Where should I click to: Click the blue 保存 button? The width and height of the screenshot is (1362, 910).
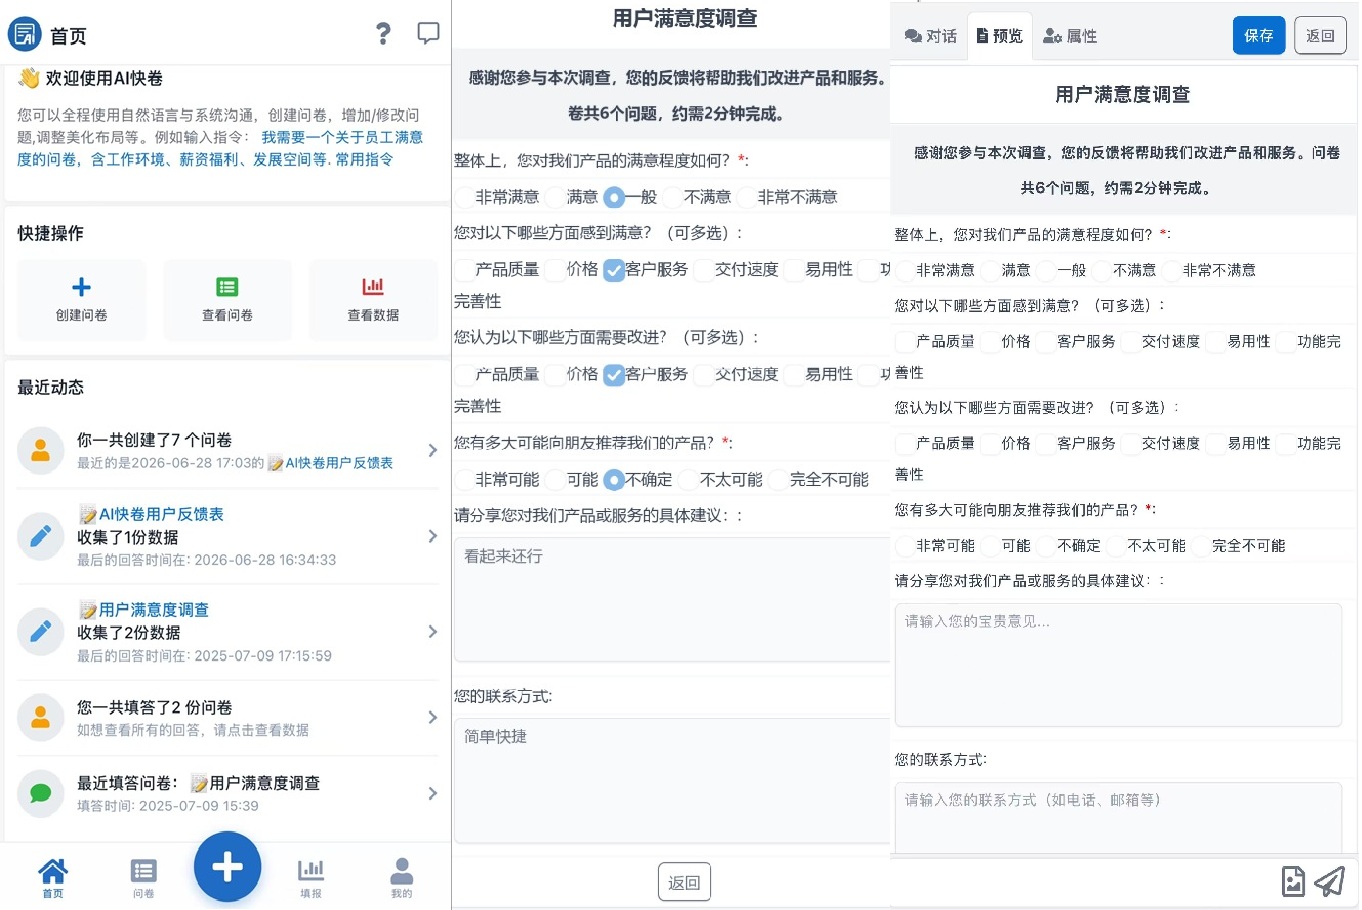tap(1258, 35)
